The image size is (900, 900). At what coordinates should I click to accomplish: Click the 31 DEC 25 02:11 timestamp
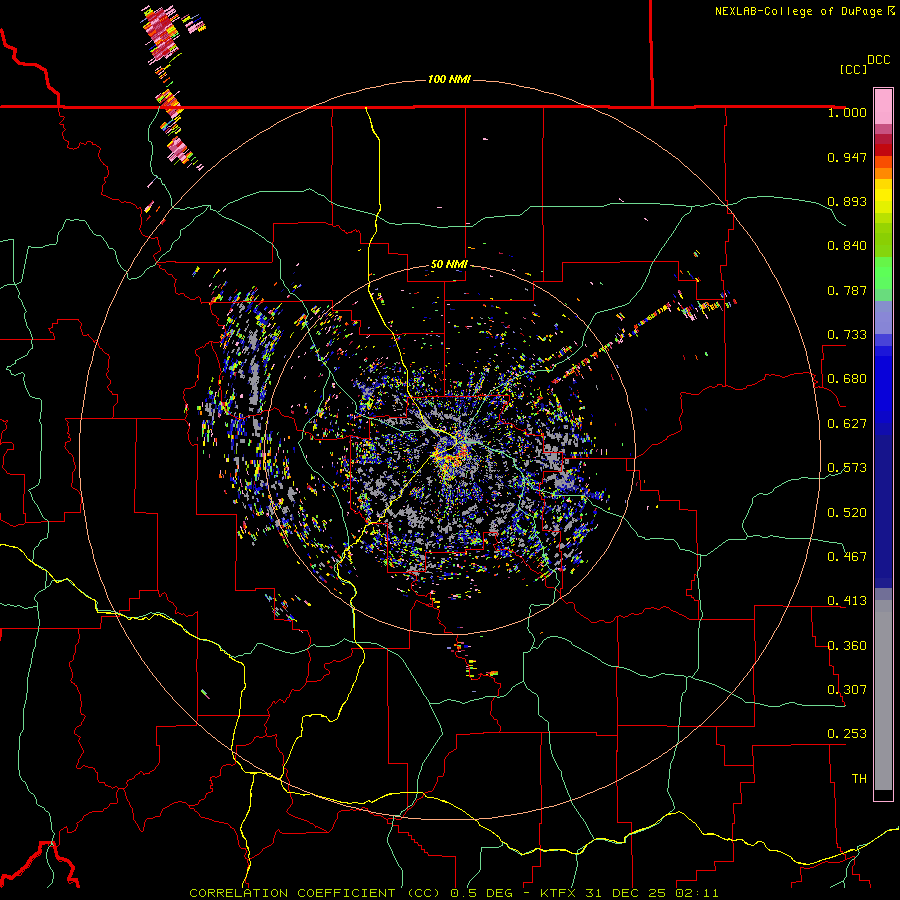651,893
